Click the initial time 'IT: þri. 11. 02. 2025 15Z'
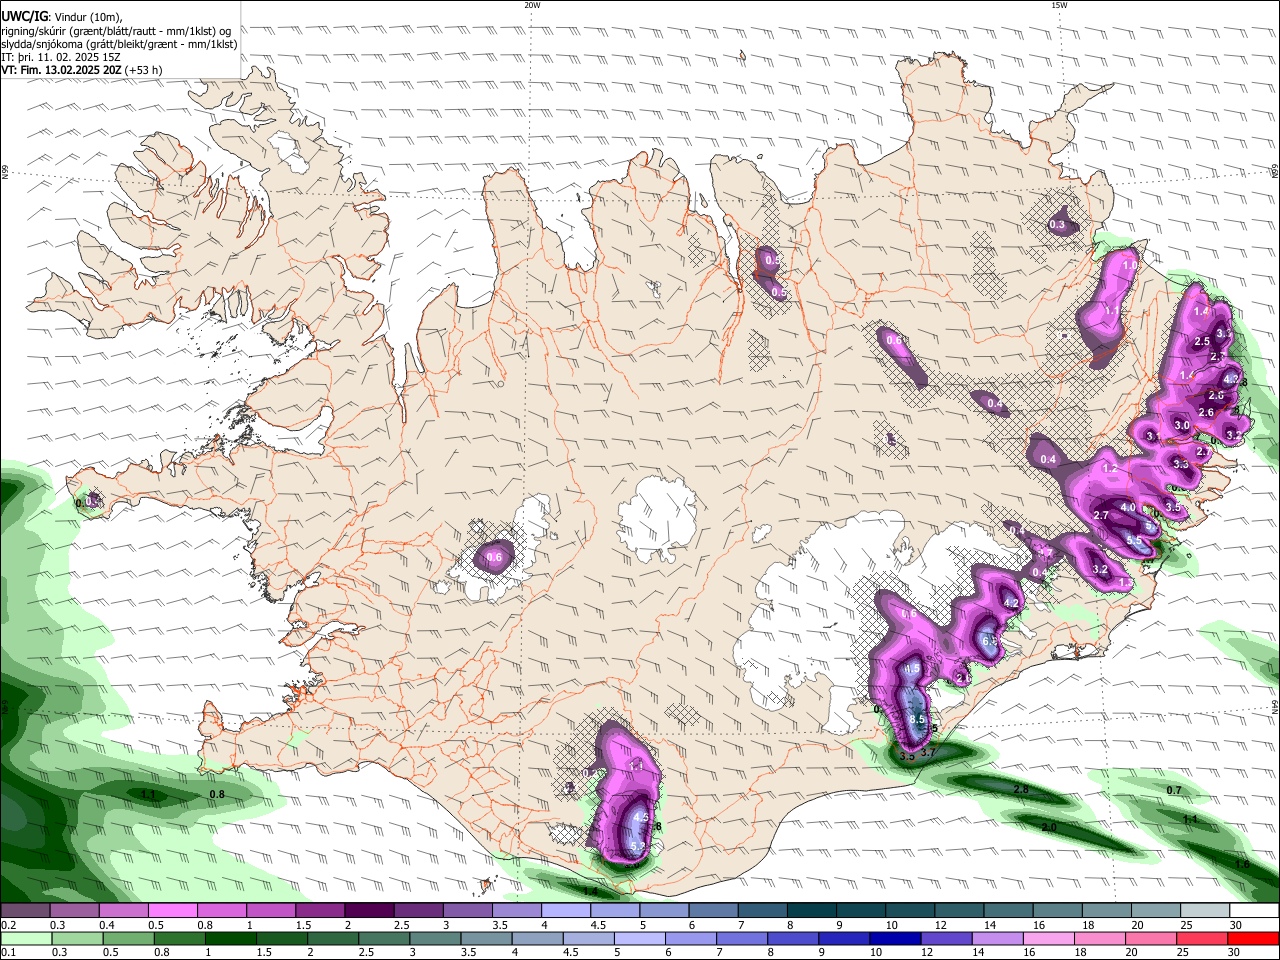 click(62, 57)
